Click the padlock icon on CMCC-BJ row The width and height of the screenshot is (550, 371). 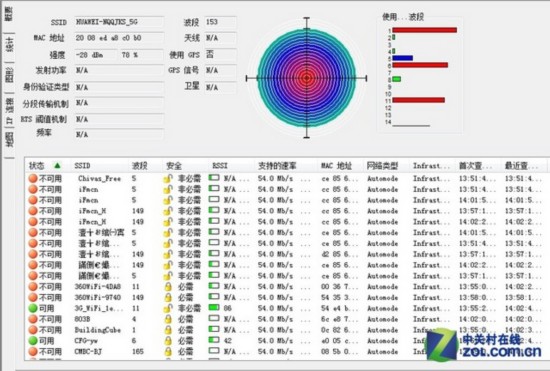click(168, 351)
